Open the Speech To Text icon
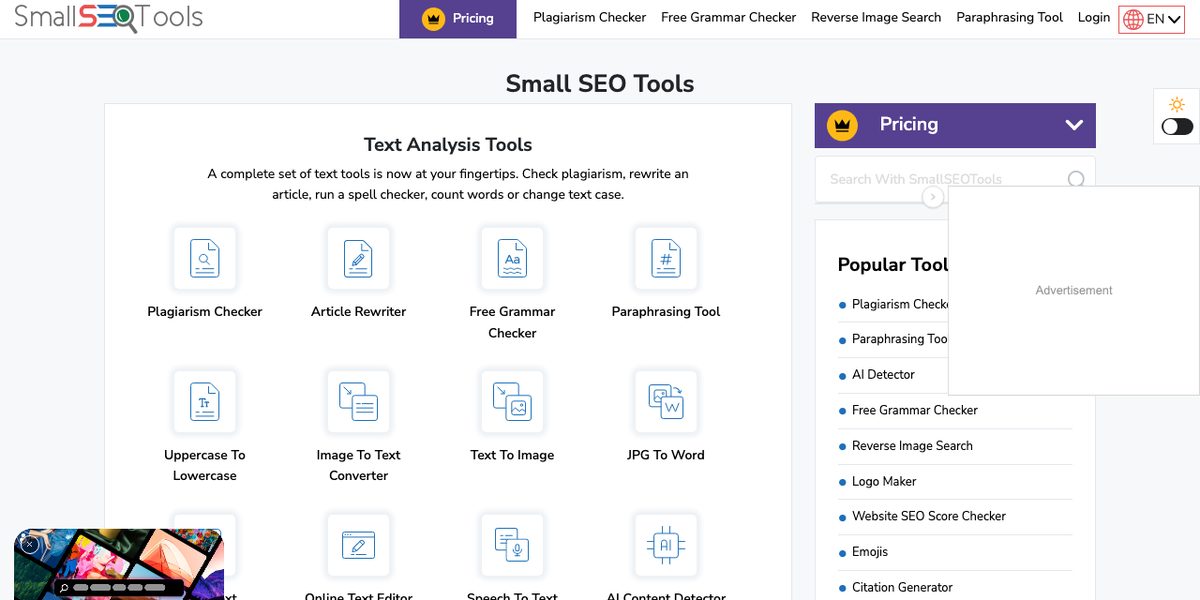Viewport: 1200px width, 600px height. [x=512, y=545]
